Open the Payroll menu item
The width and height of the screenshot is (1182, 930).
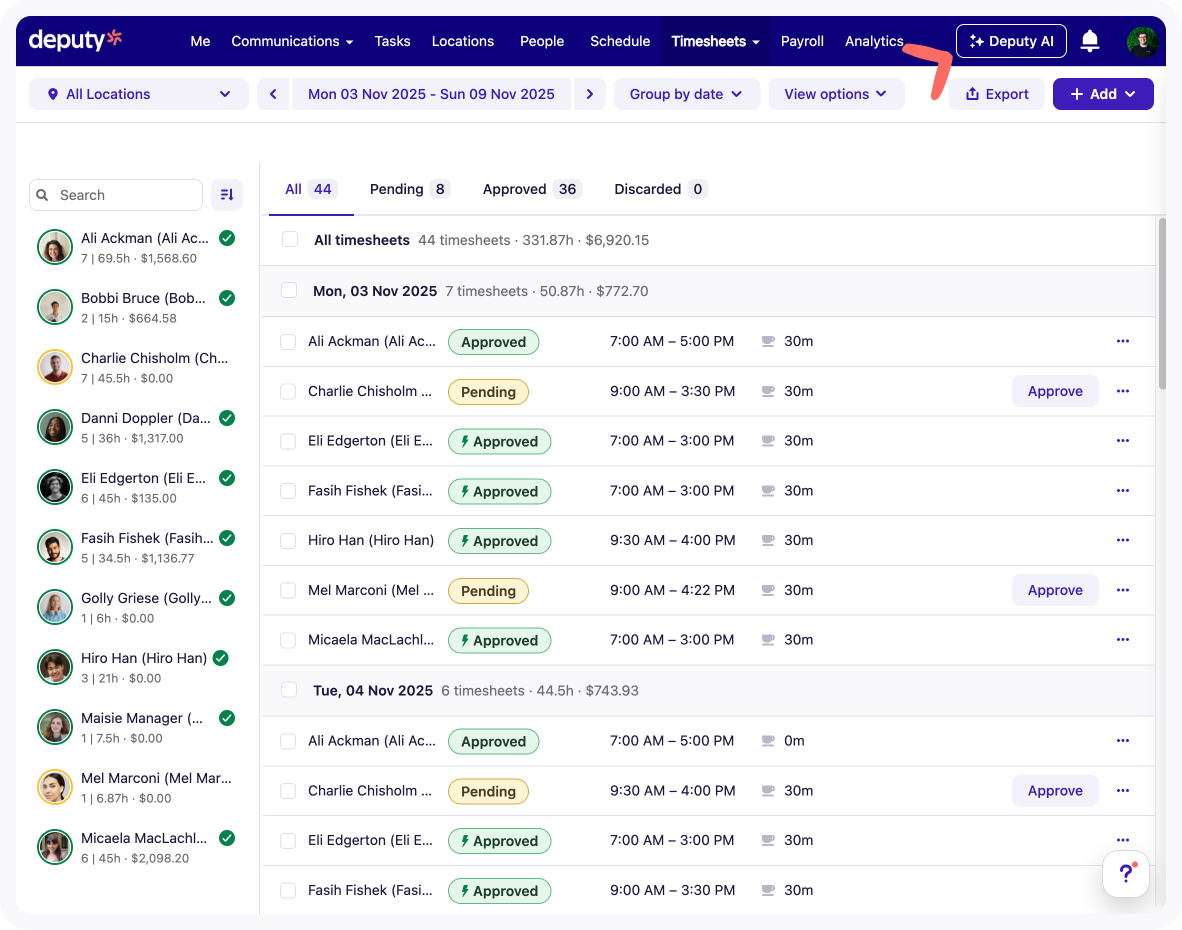coord(802,41)
